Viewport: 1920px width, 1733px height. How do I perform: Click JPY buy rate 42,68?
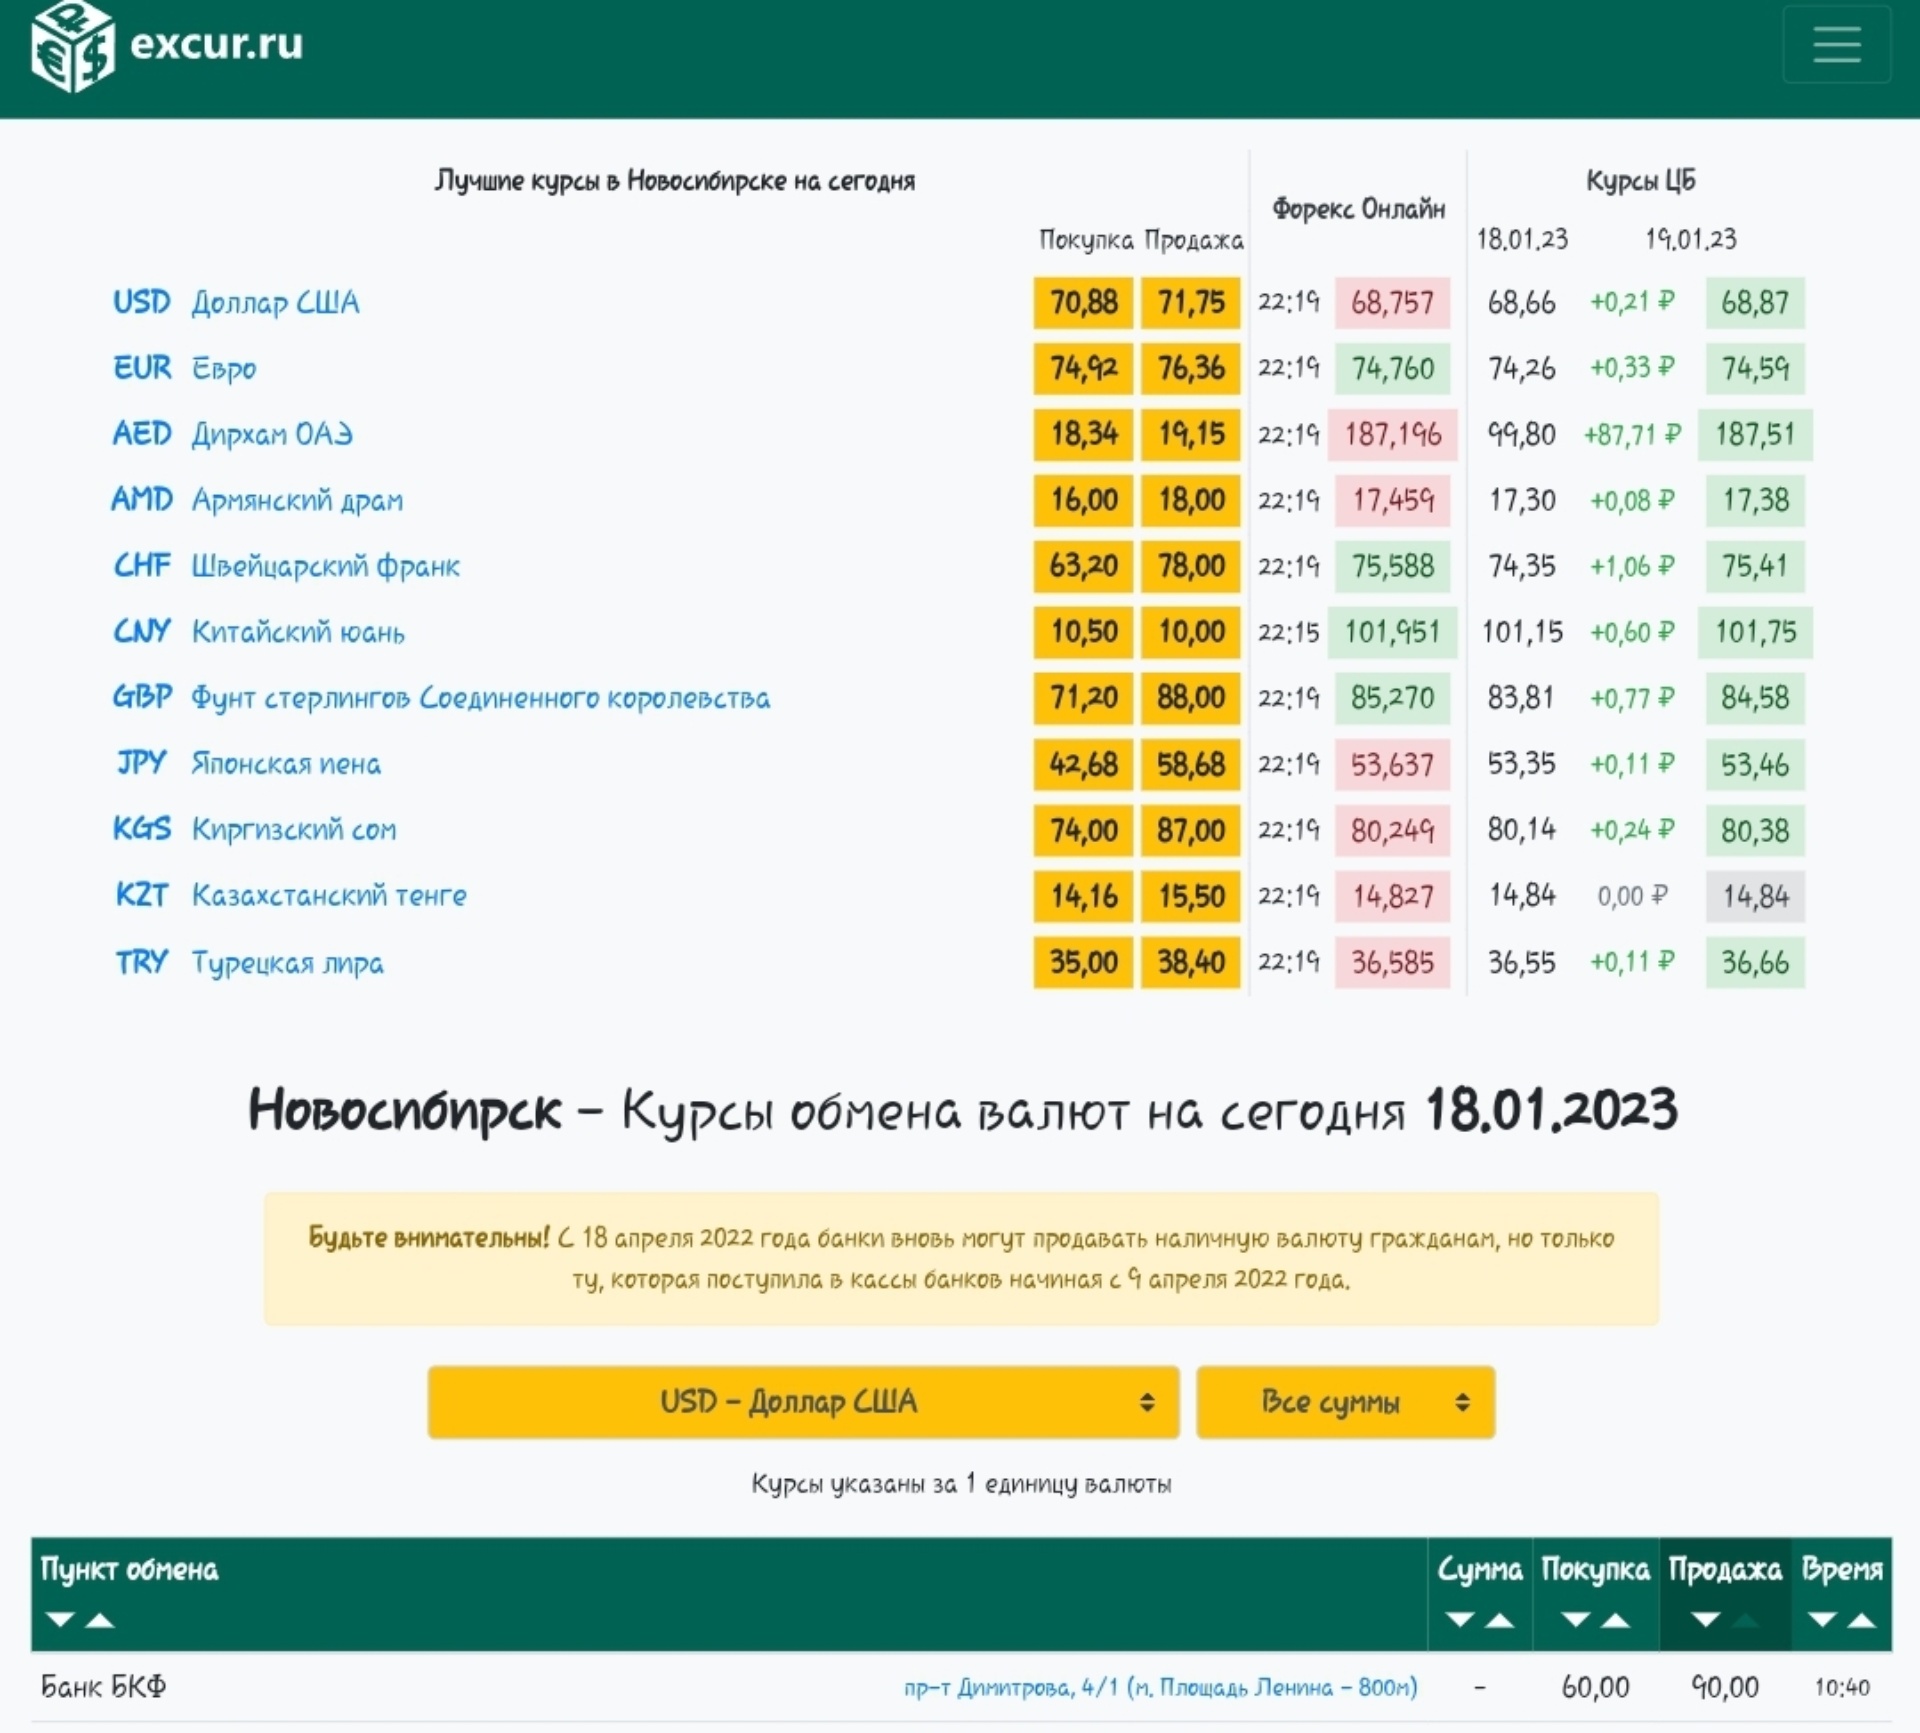[x=1083, y=764]
